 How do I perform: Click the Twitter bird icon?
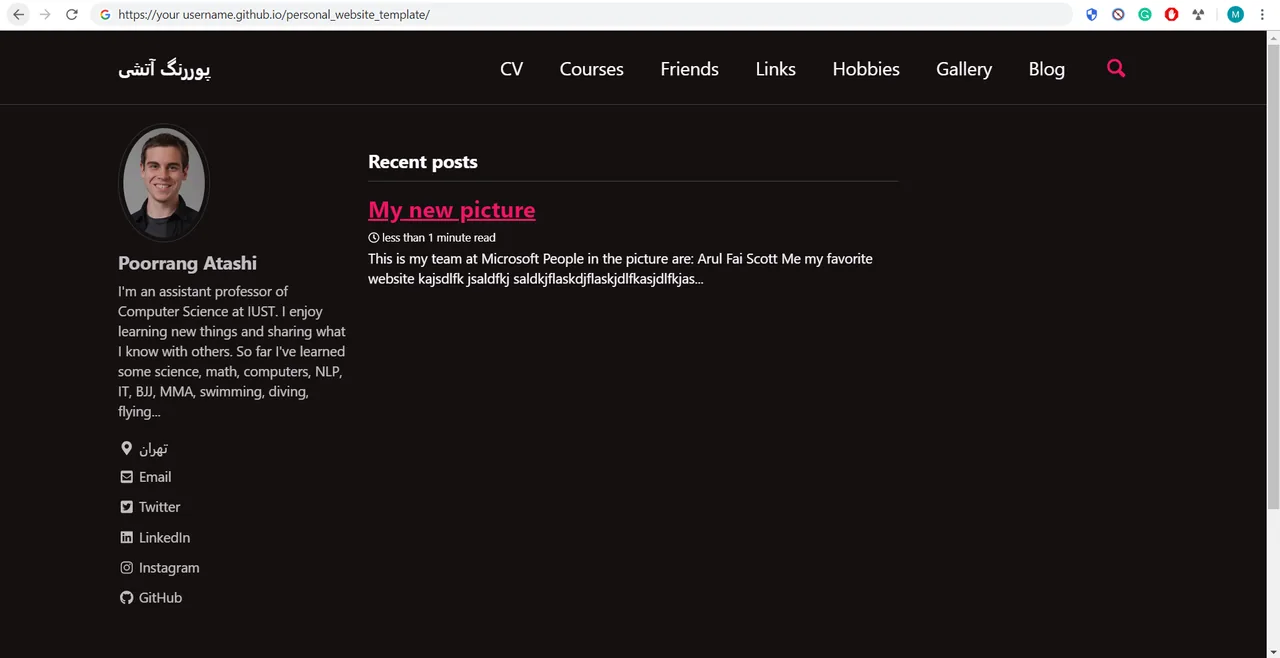[x=126, y=507]
